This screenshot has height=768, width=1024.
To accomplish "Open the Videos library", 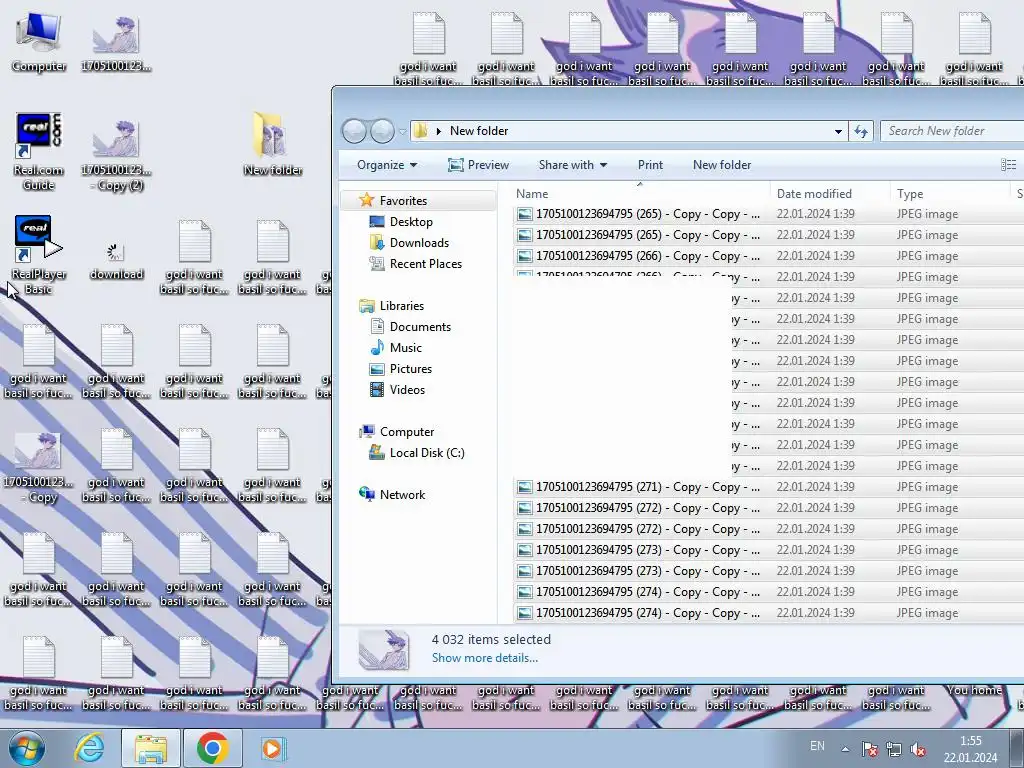I will pyautogui.click(x=407, y=389).
